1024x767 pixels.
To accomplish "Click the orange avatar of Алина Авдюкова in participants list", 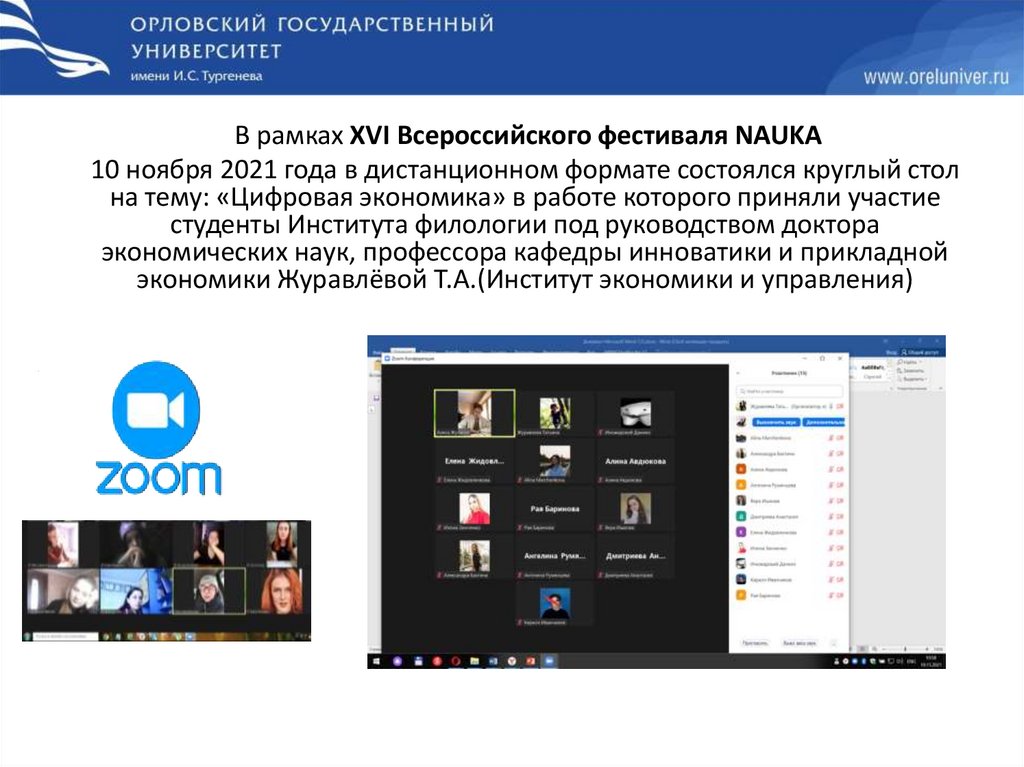I will (741, 469).
